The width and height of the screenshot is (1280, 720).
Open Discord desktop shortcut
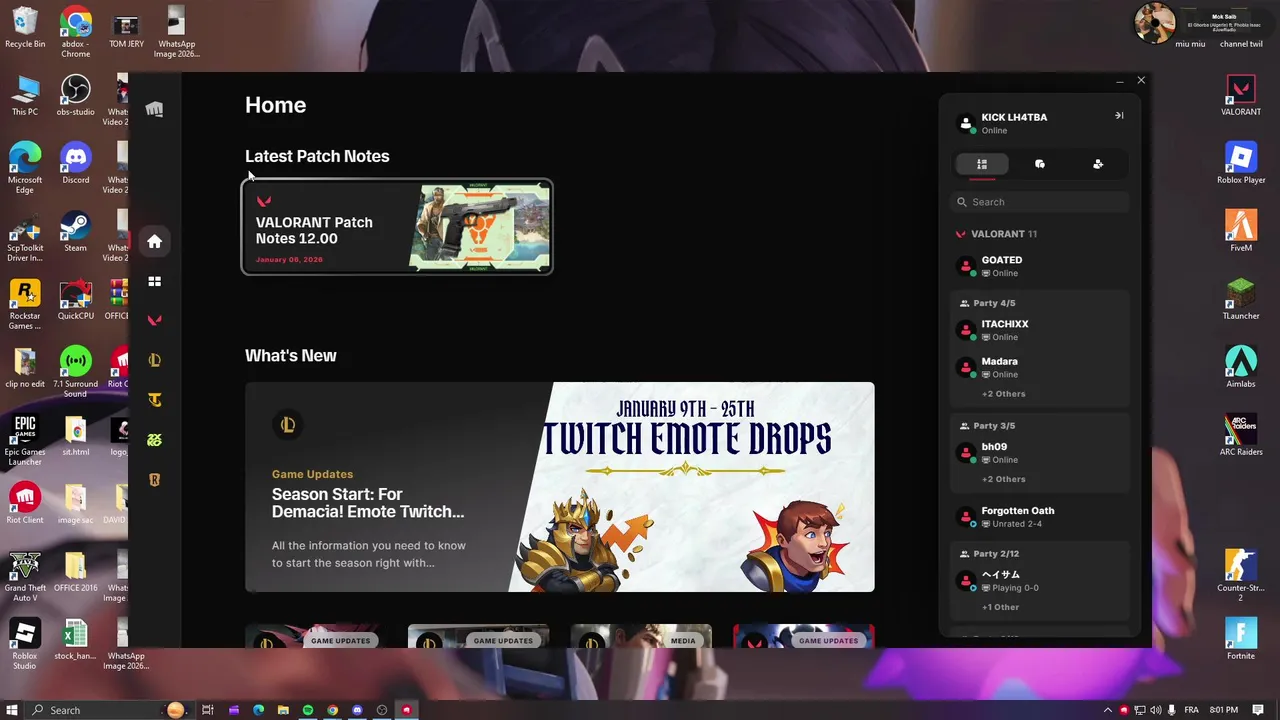pos(75,164)
